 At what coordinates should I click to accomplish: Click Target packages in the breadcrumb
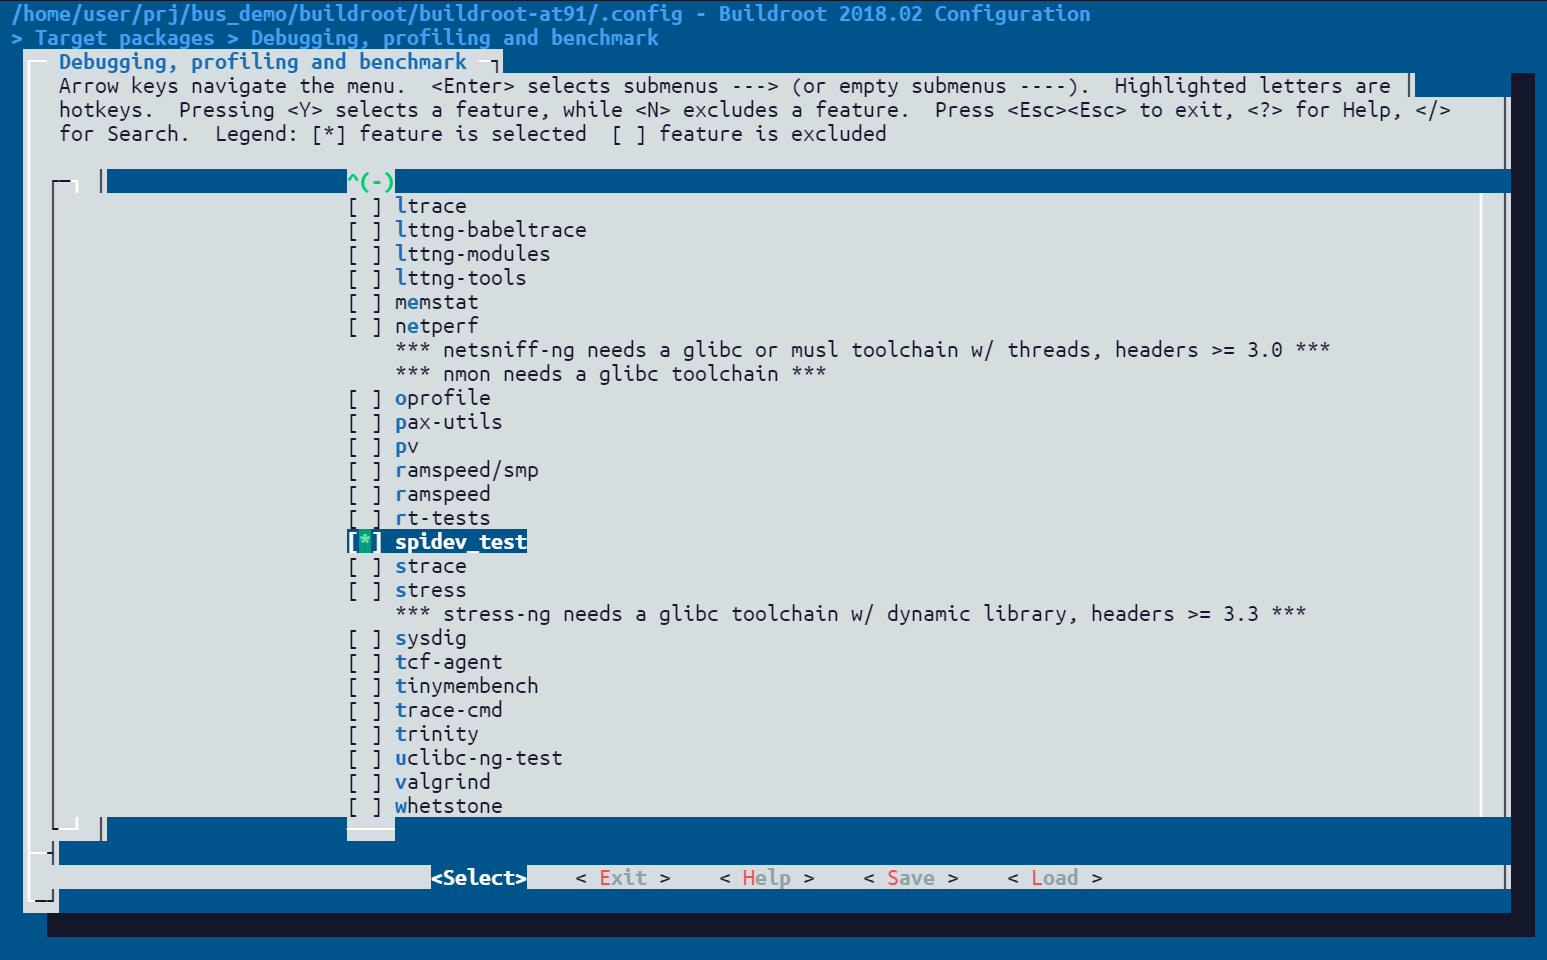(x=124, y=38)
